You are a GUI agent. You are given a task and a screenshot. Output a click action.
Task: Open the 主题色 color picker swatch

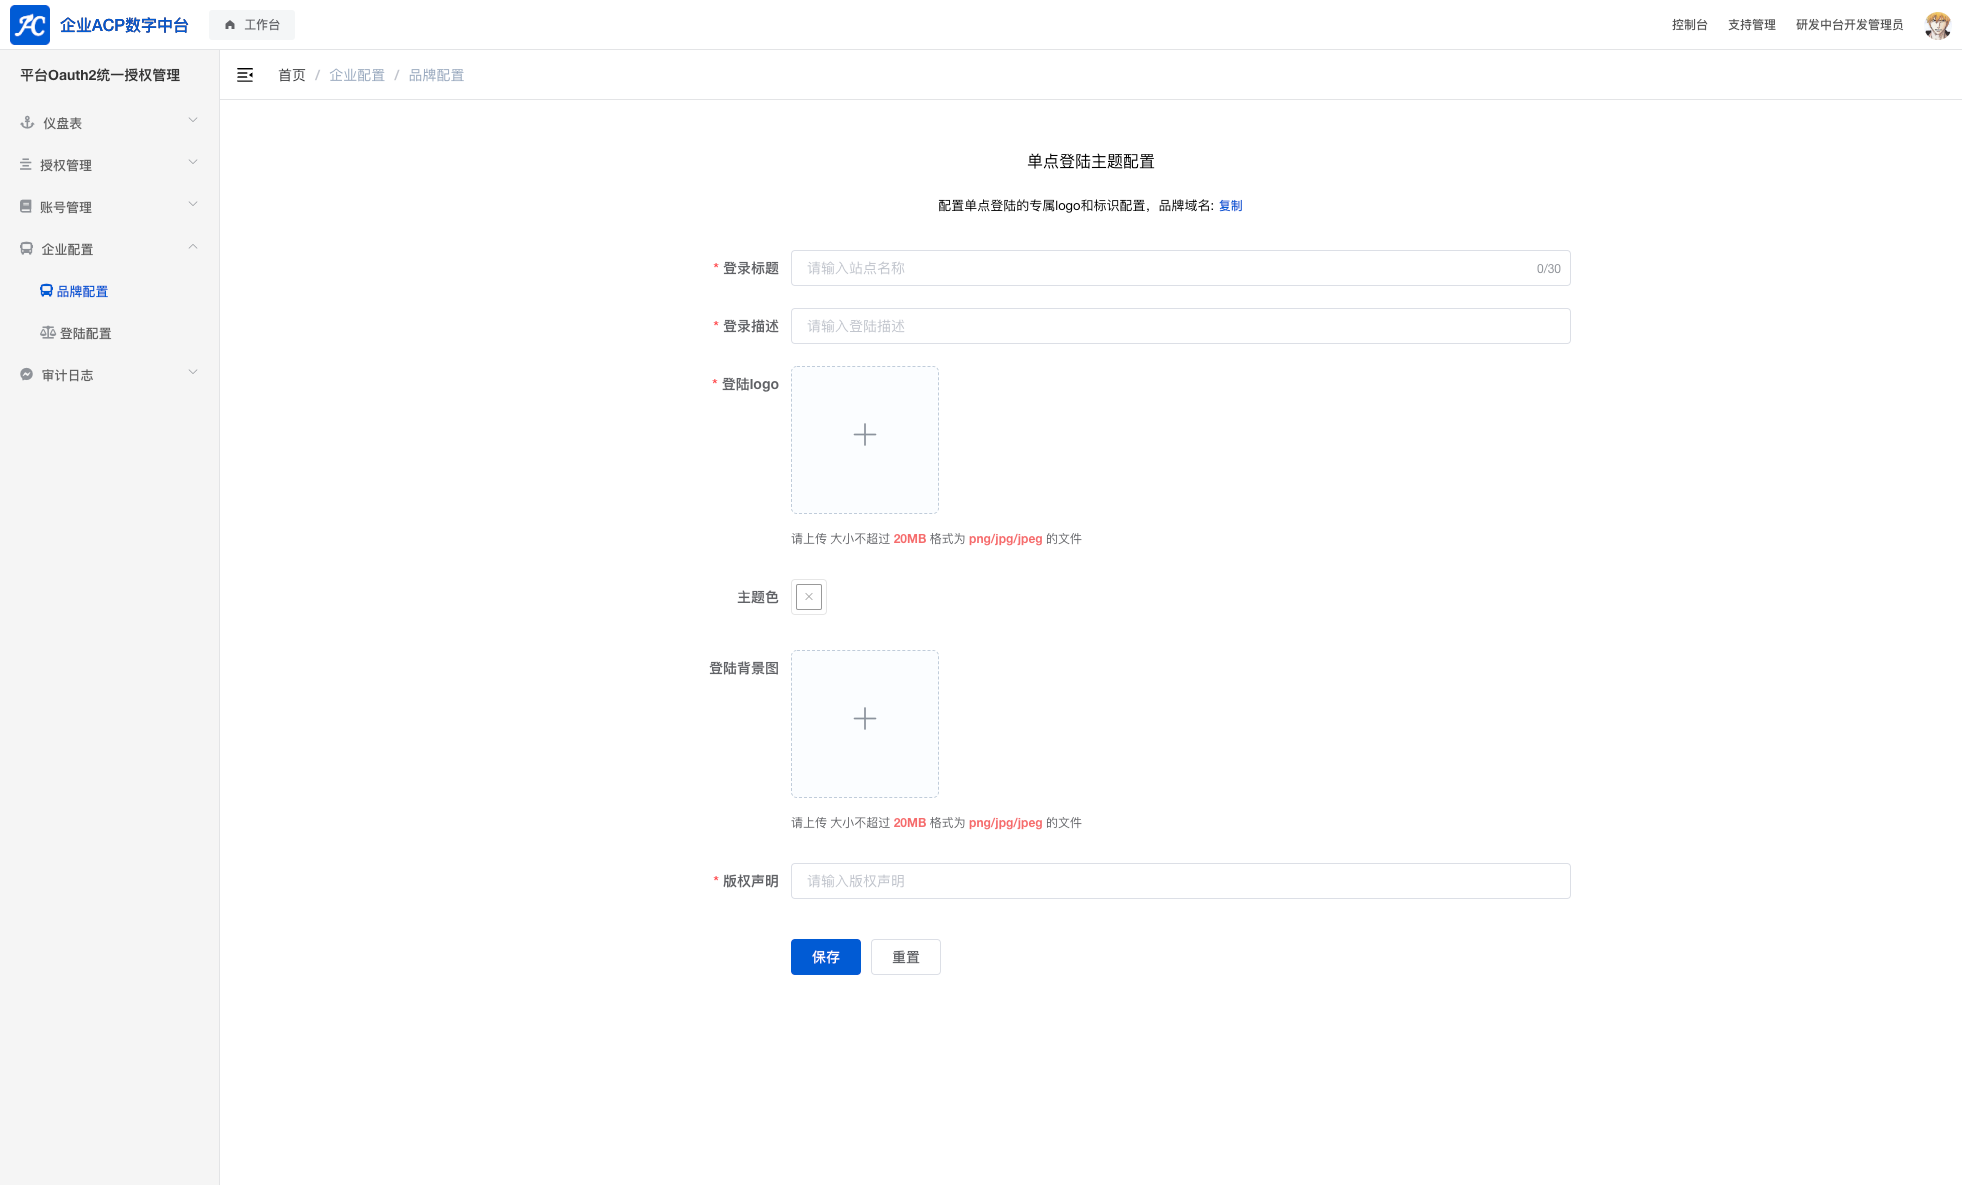pos(808,597)
